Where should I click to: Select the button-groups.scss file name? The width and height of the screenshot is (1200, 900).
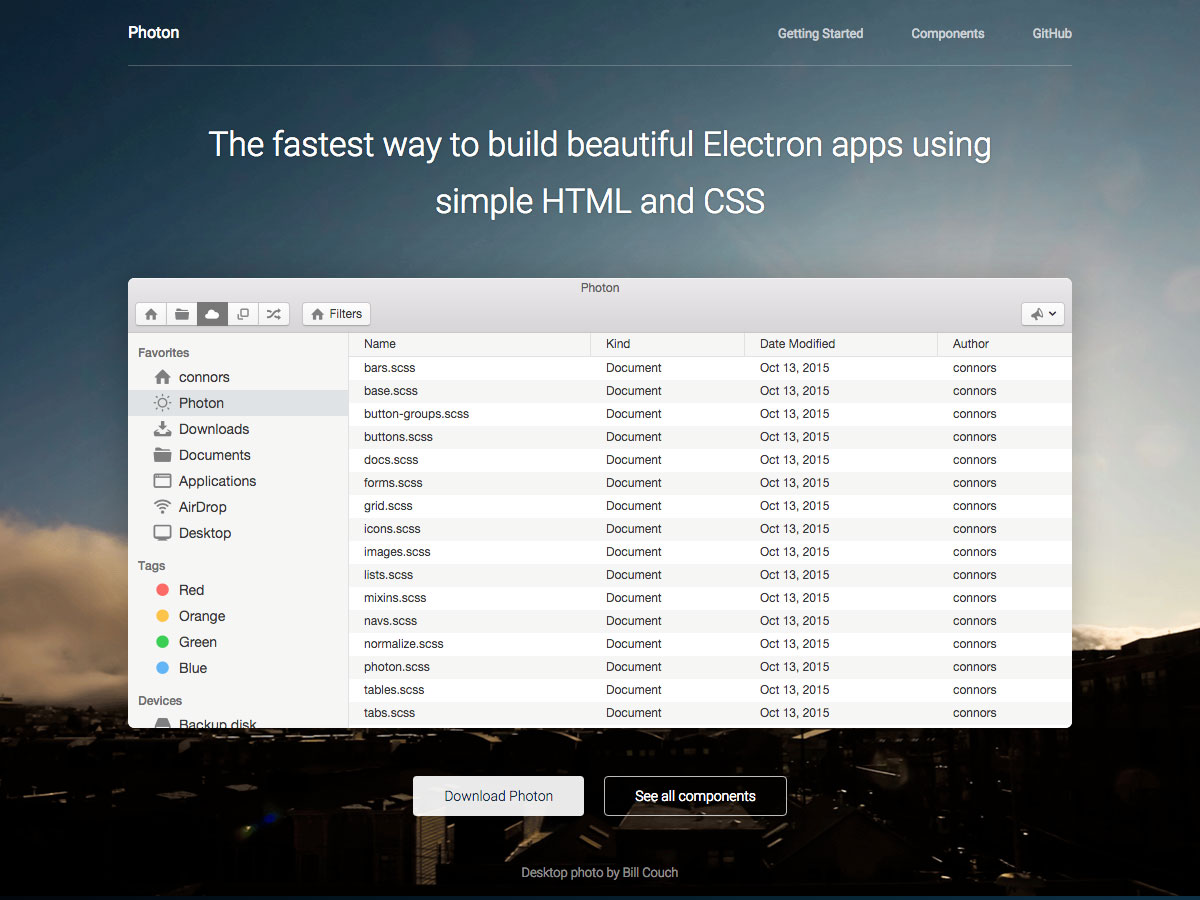416,414
